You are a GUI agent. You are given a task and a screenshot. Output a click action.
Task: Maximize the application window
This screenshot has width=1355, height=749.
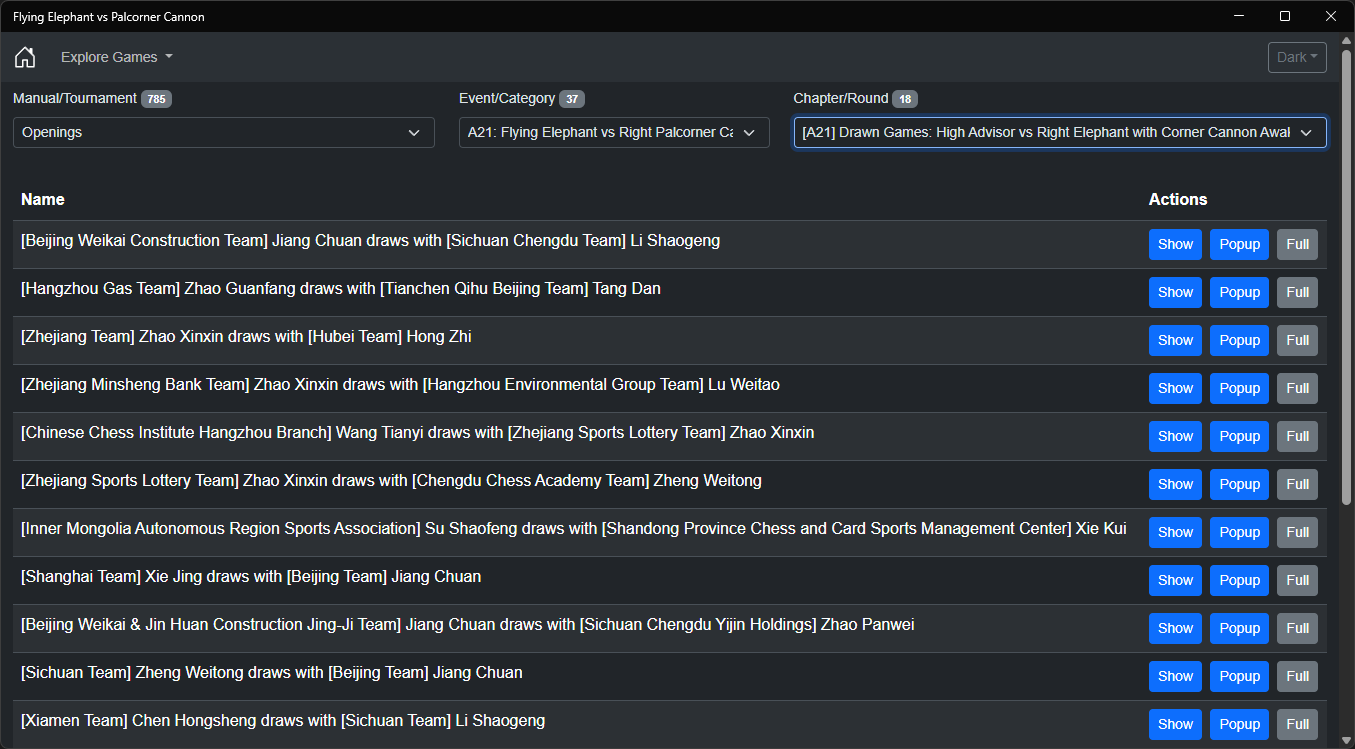point(1285,16)
